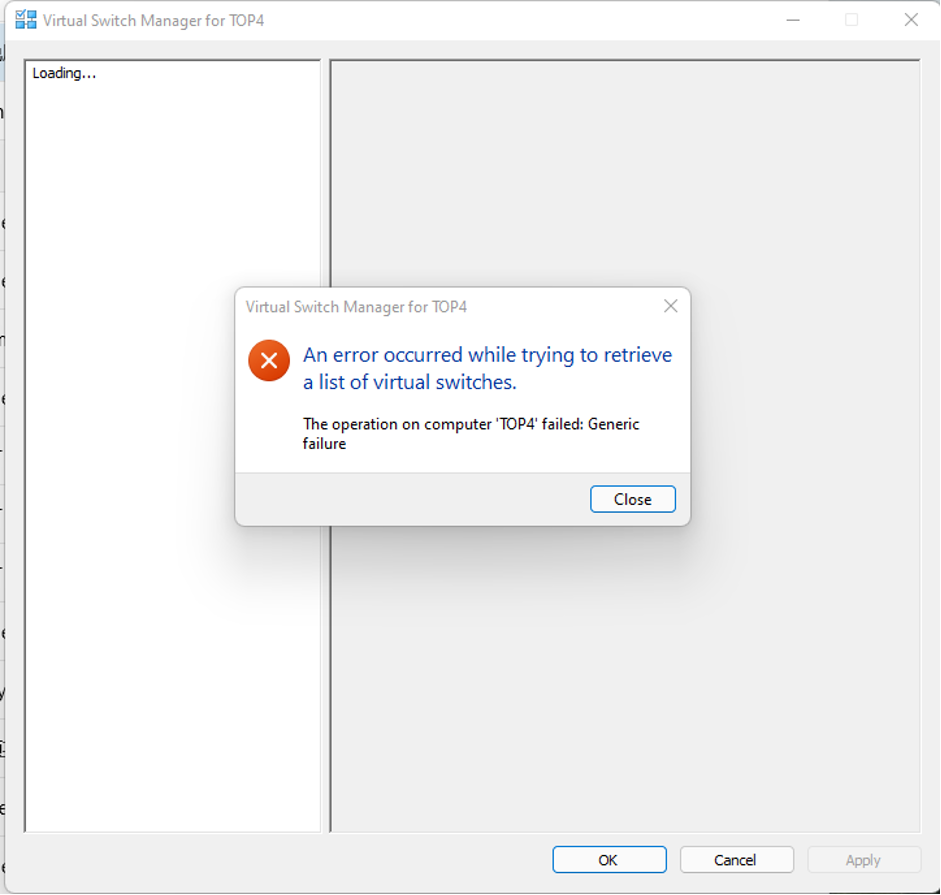
Task: Click the grayed-out Apply button
Action: pyautogui.click(x=863, y=859)
